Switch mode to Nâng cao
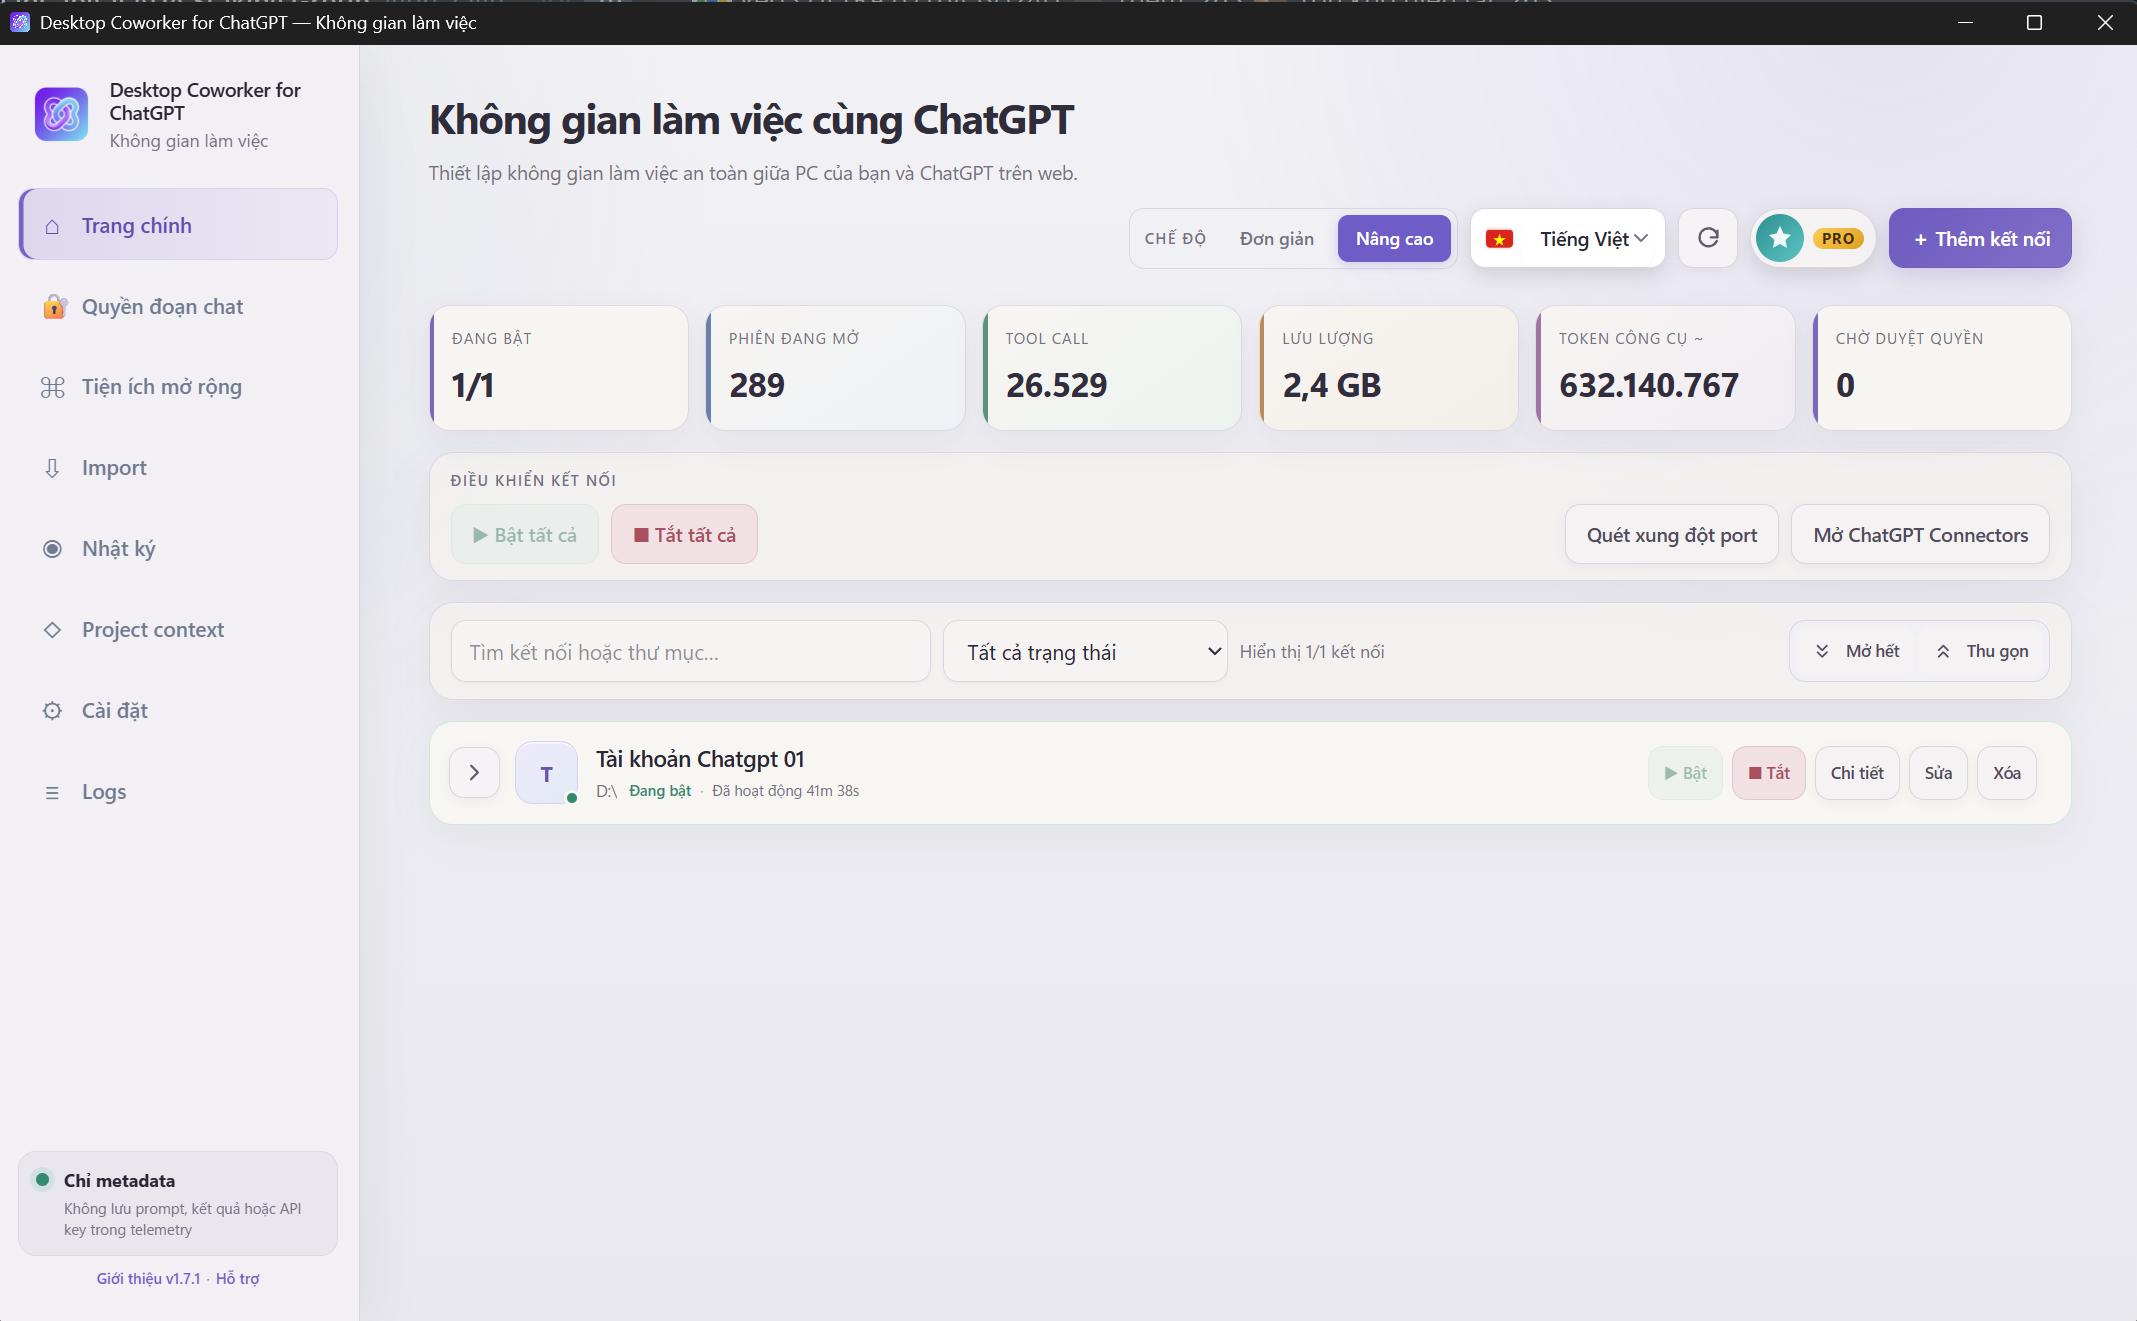Screen dimensions: 2137x1321 (x=1394, y=239)
